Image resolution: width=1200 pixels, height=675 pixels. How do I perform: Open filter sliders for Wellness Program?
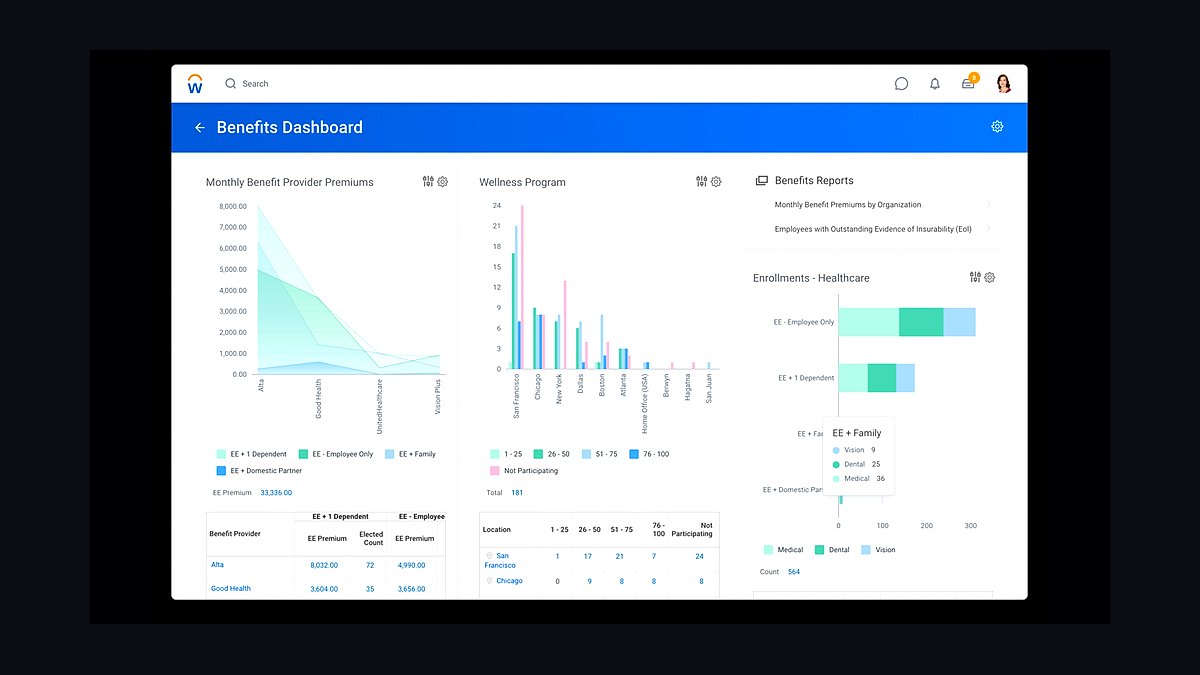pos(701,182)
